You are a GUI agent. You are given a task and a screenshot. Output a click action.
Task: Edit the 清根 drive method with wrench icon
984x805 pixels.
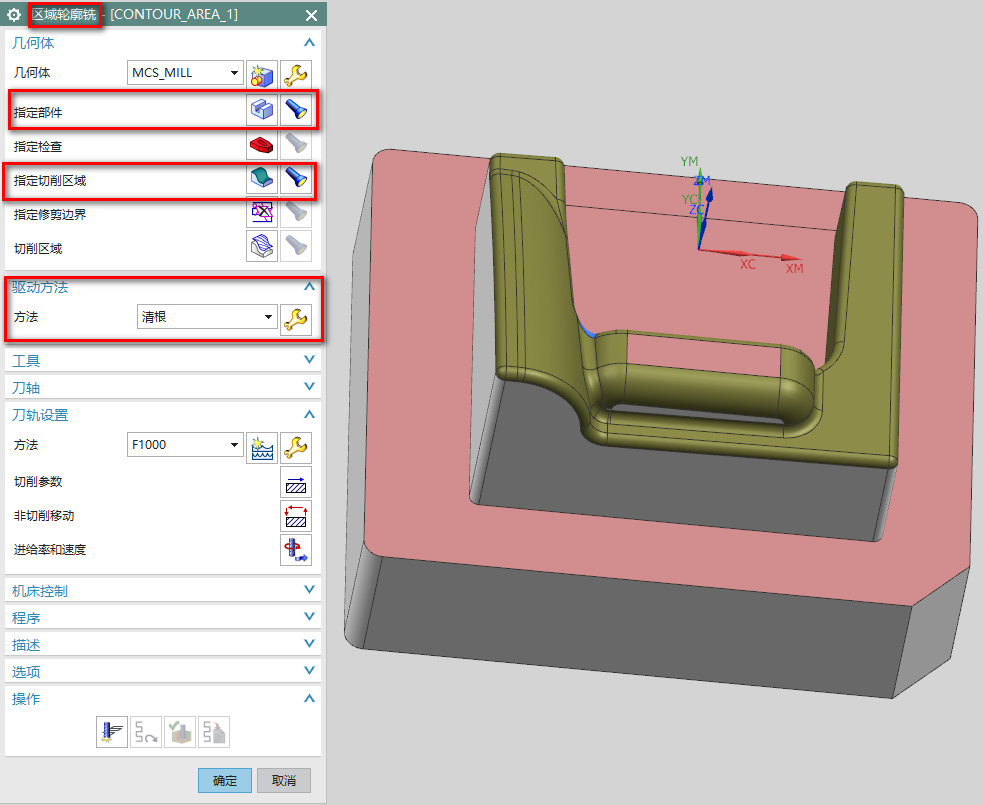pos(297,318)
